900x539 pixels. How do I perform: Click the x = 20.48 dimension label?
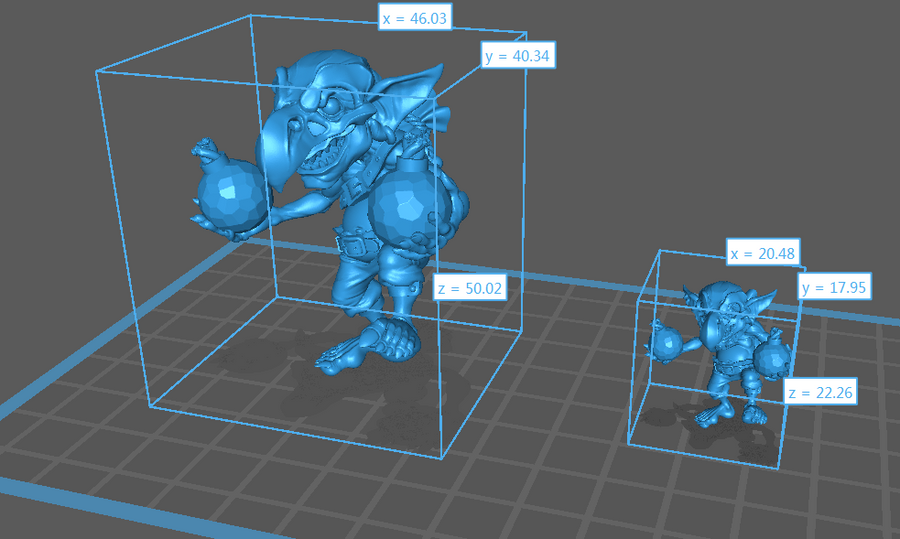click(762, 254)
